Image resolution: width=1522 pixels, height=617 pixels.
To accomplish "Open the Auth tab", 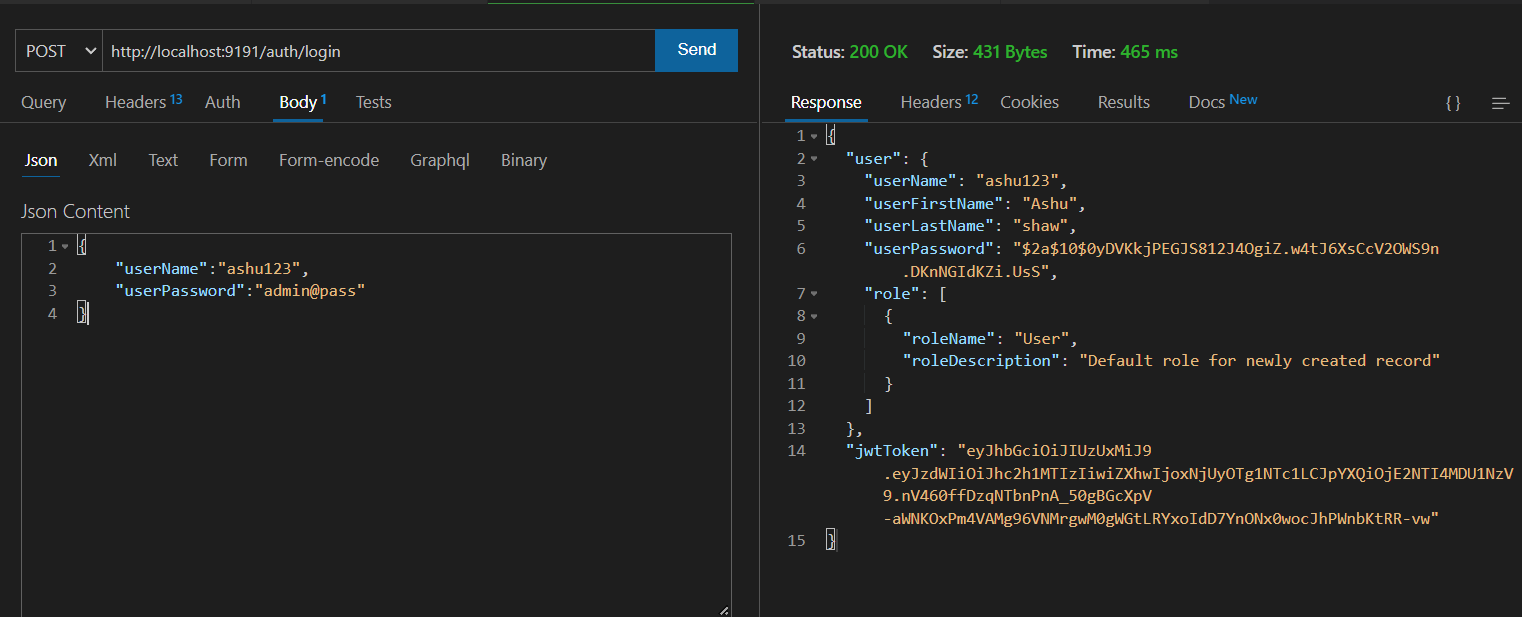I will point(222,102).
